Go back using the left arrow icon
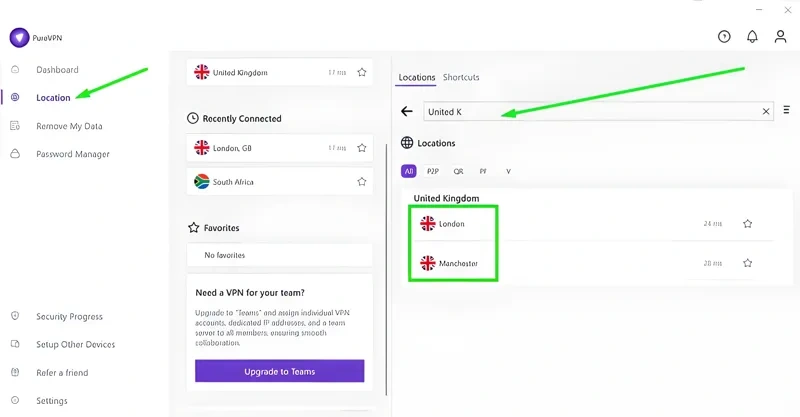The height and width of the screenshot is (417, 800). 407,111
